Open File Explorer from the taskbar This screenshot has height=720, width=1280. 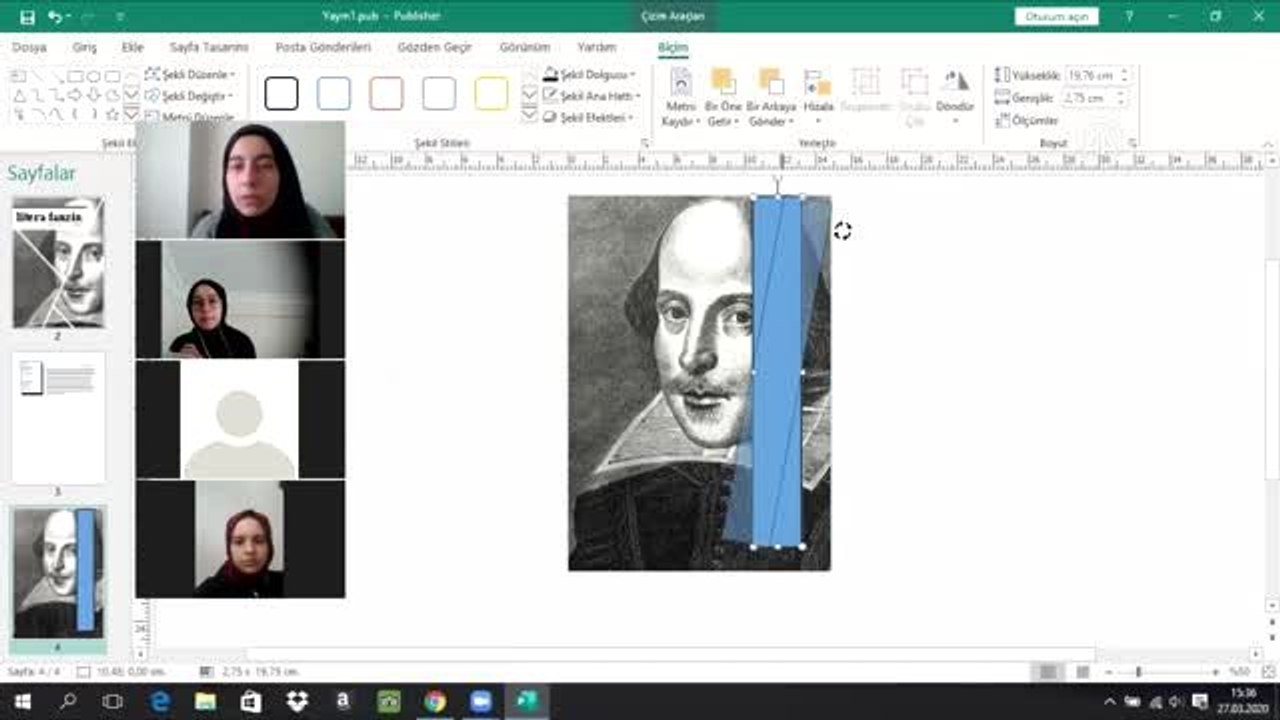205,701
